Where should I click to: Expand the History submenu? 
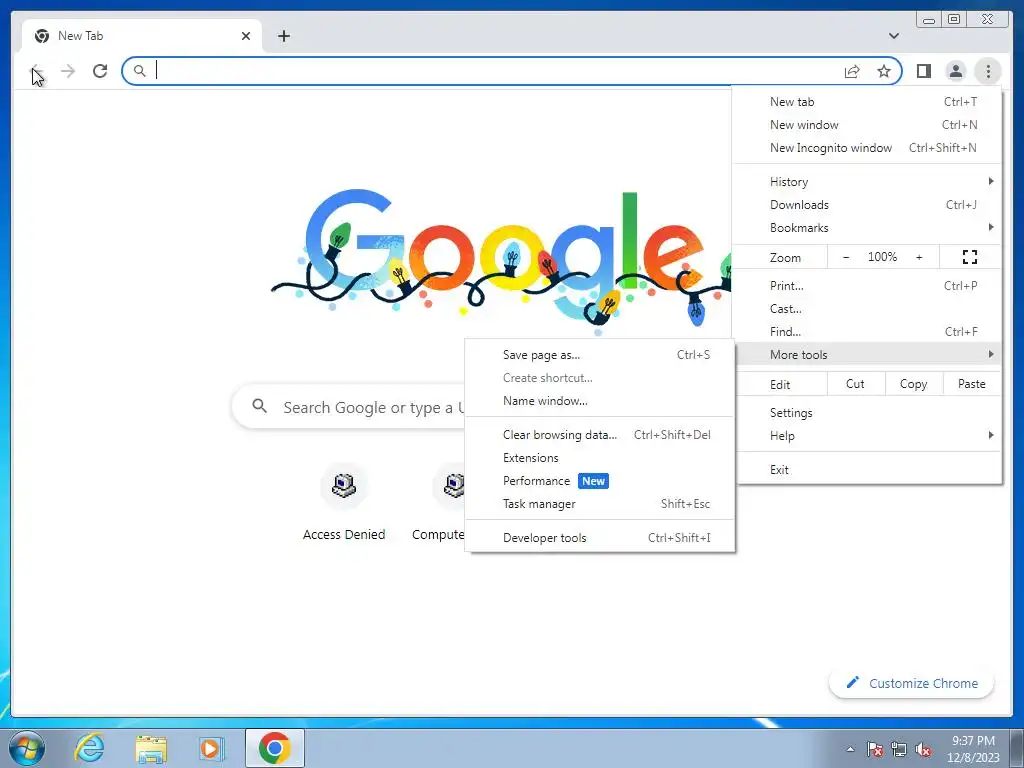coord(867,182)
